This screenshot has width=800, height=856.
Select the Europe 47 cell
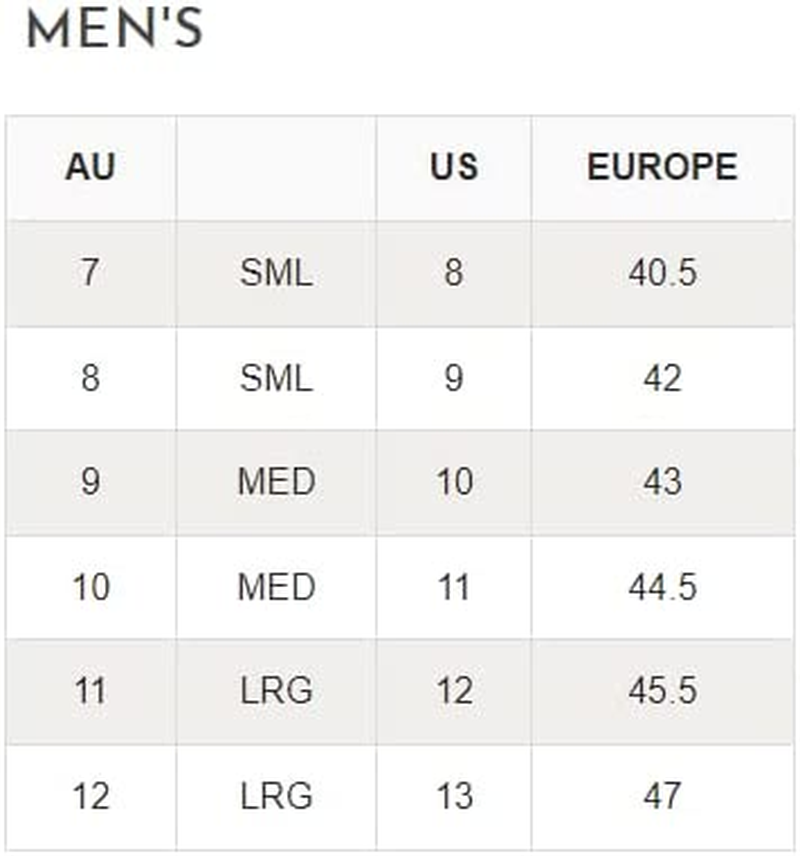coord(662,797)
